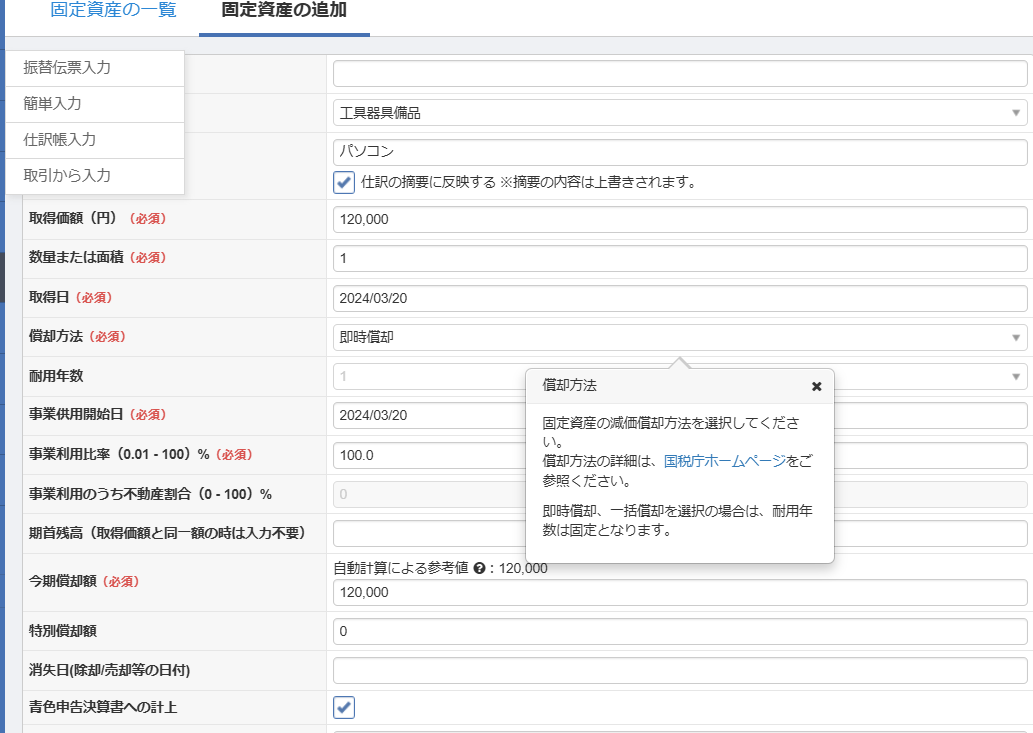Switch to the 固定資産の一覧 tab
The height and width of the screenshot is (733, 1033).
(x=113, y=10)
